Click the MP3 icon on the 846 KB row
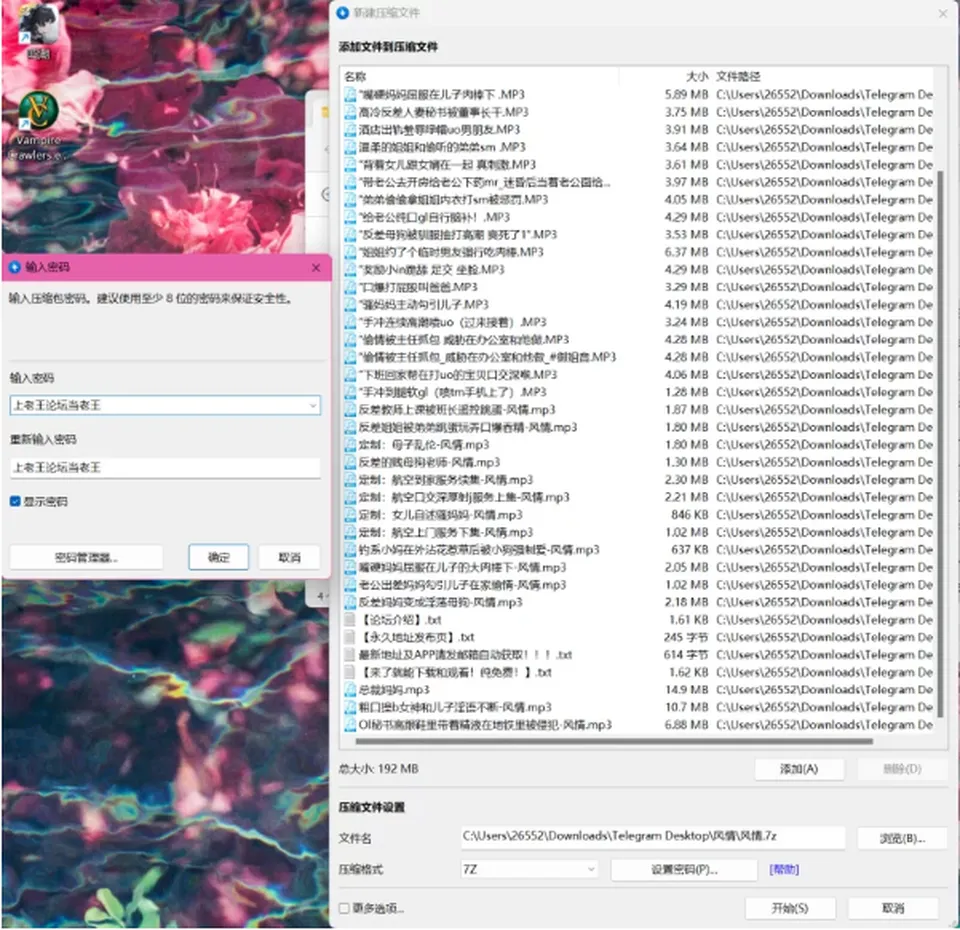This screenshot has width=960, height=930. [x=350, y=515]
